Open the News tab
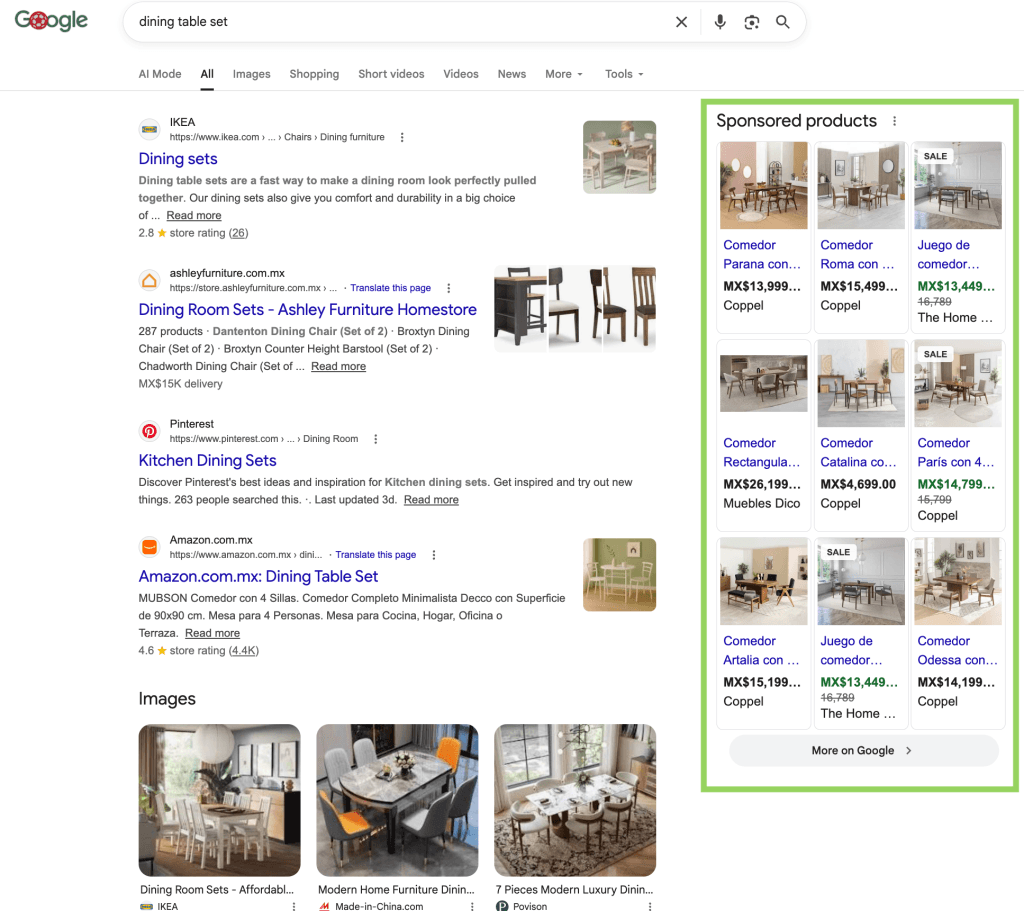The width and height of the screenshot is (1024, 911). point(512,74)
